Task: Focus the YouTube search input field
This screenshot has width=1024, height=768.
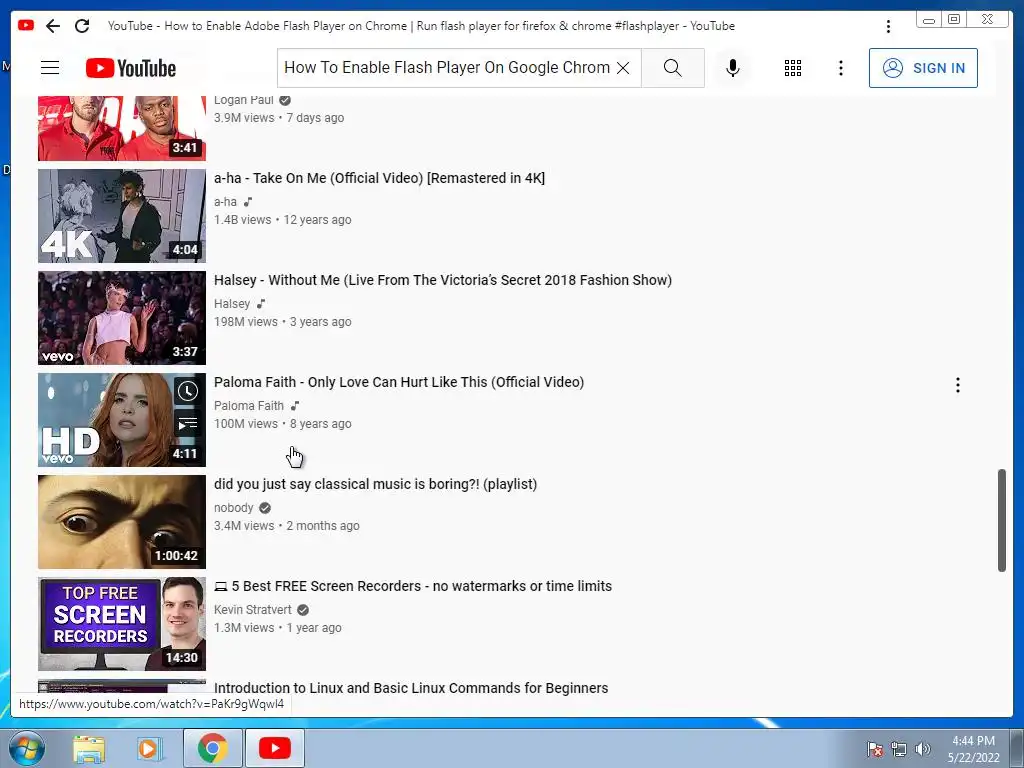Action: pyautogui.click(x=447, y=68)
